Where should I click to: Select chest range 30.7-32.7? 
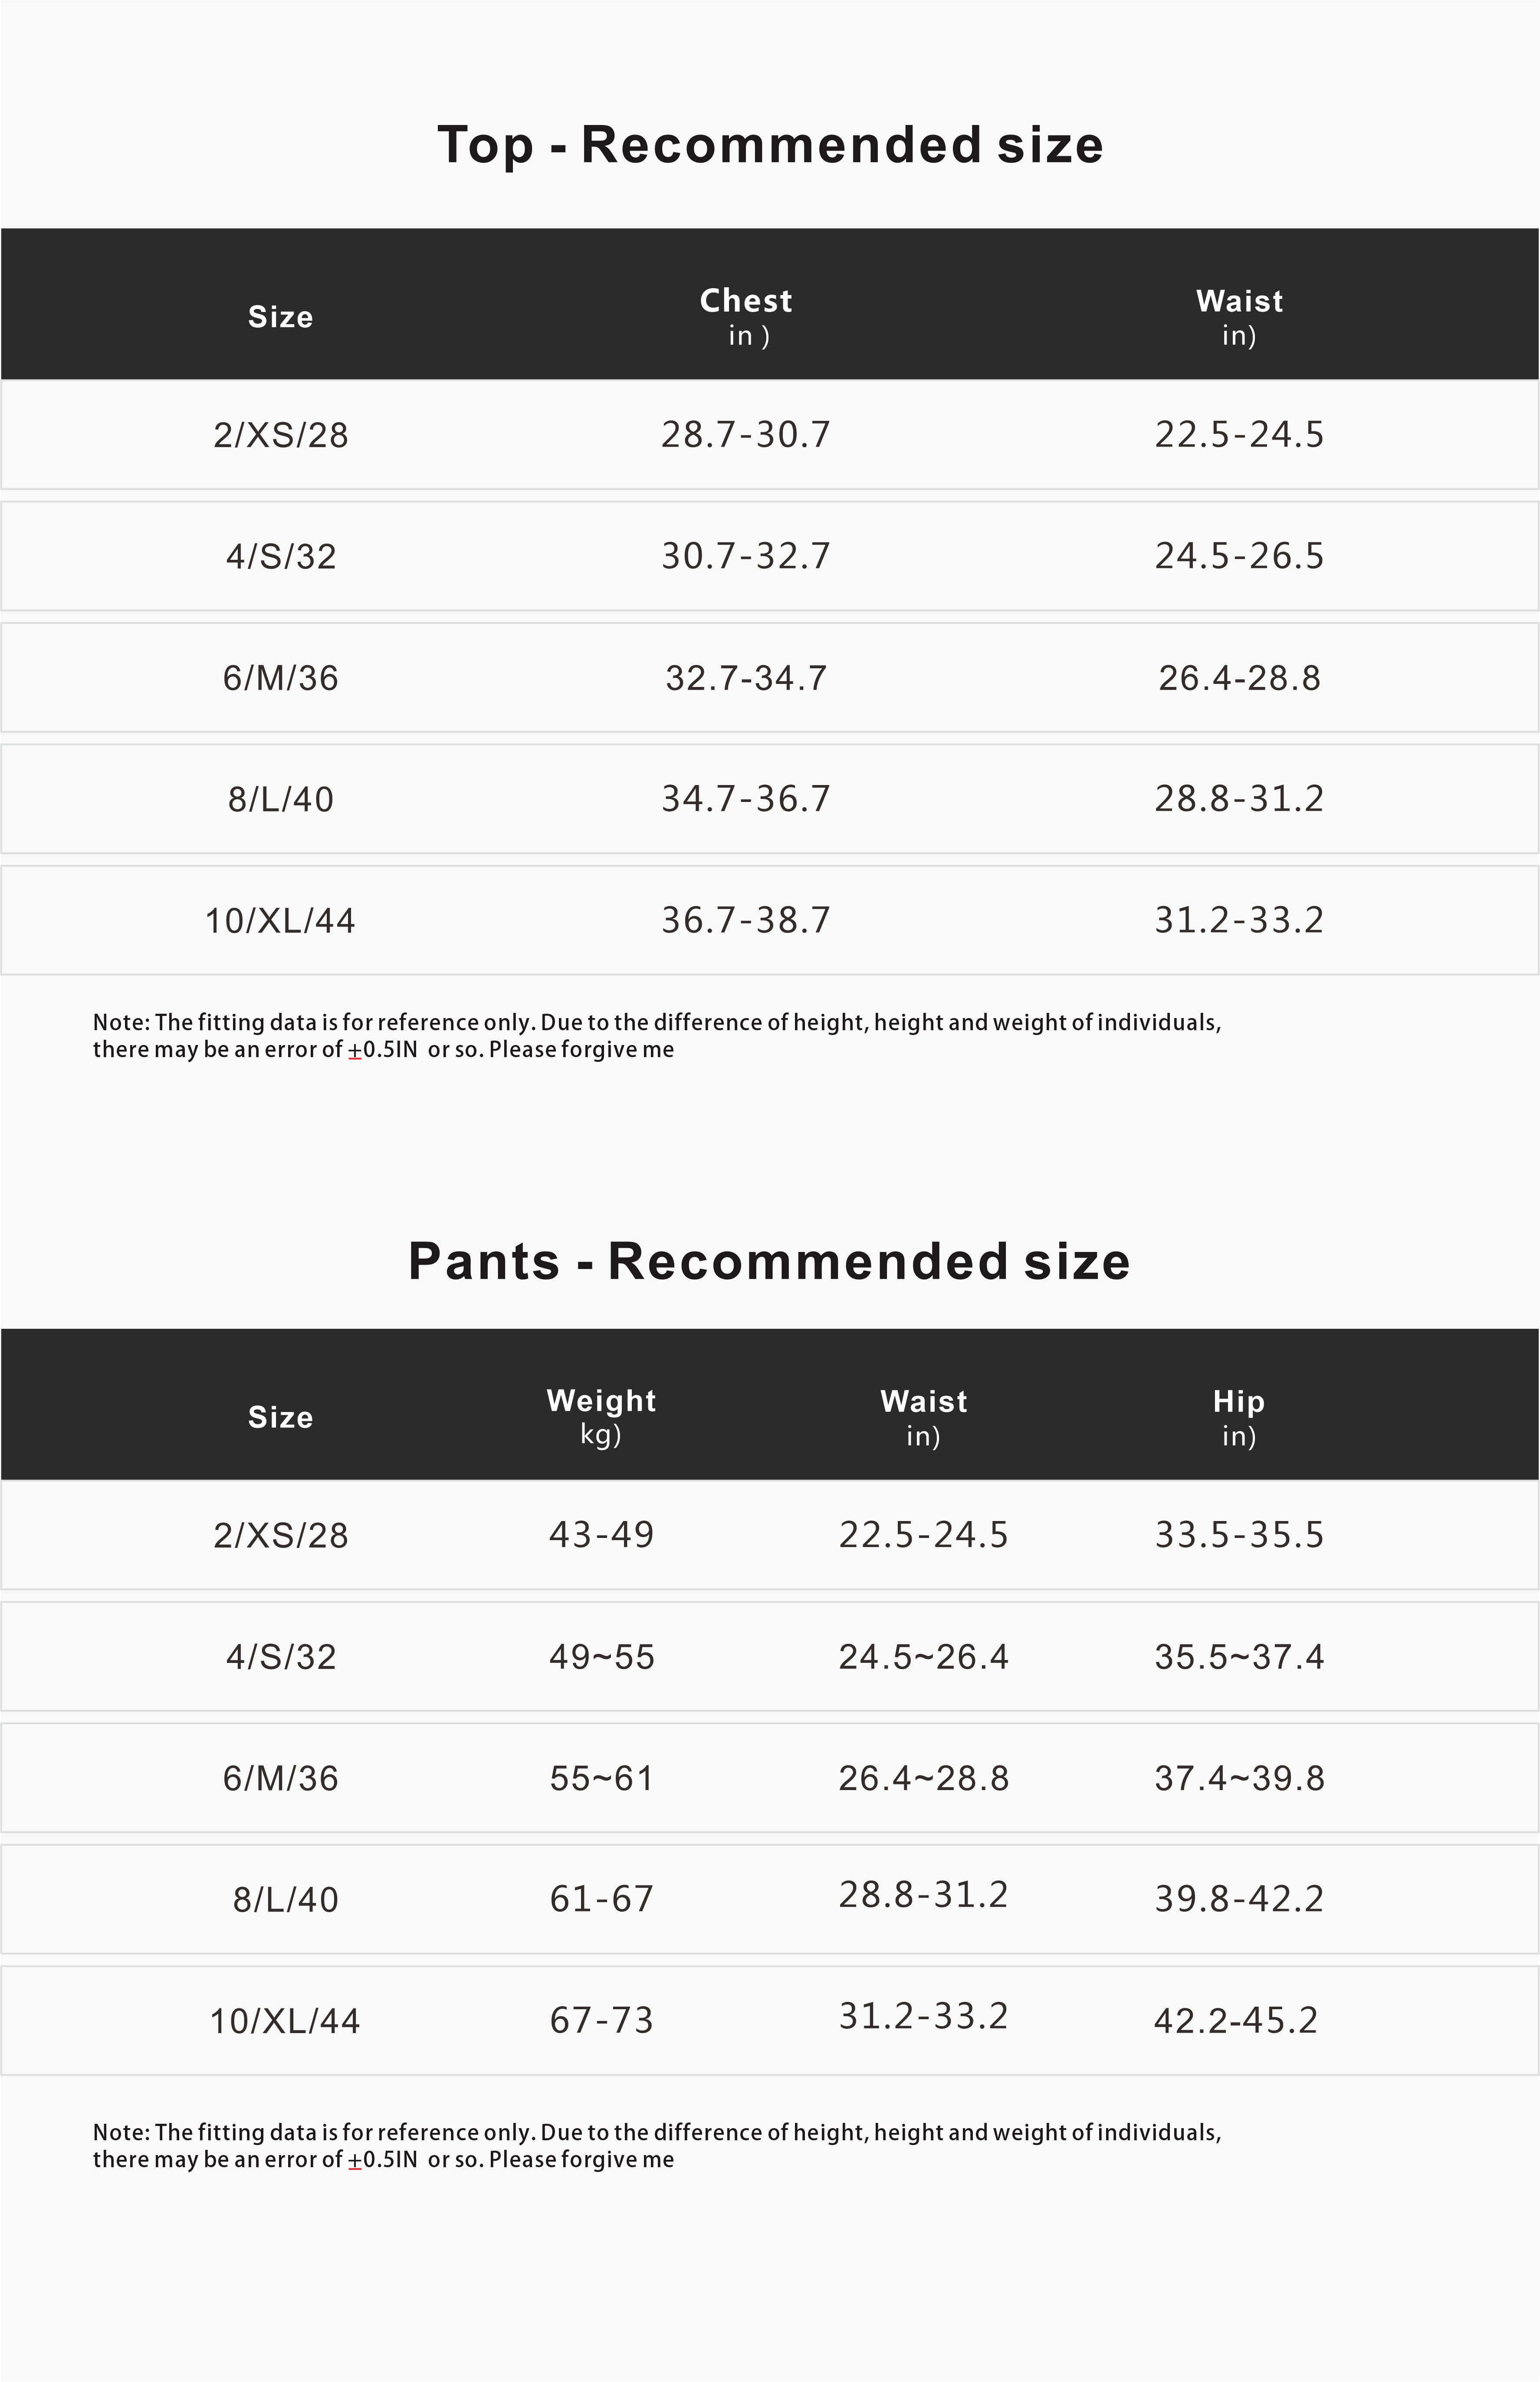746,556
